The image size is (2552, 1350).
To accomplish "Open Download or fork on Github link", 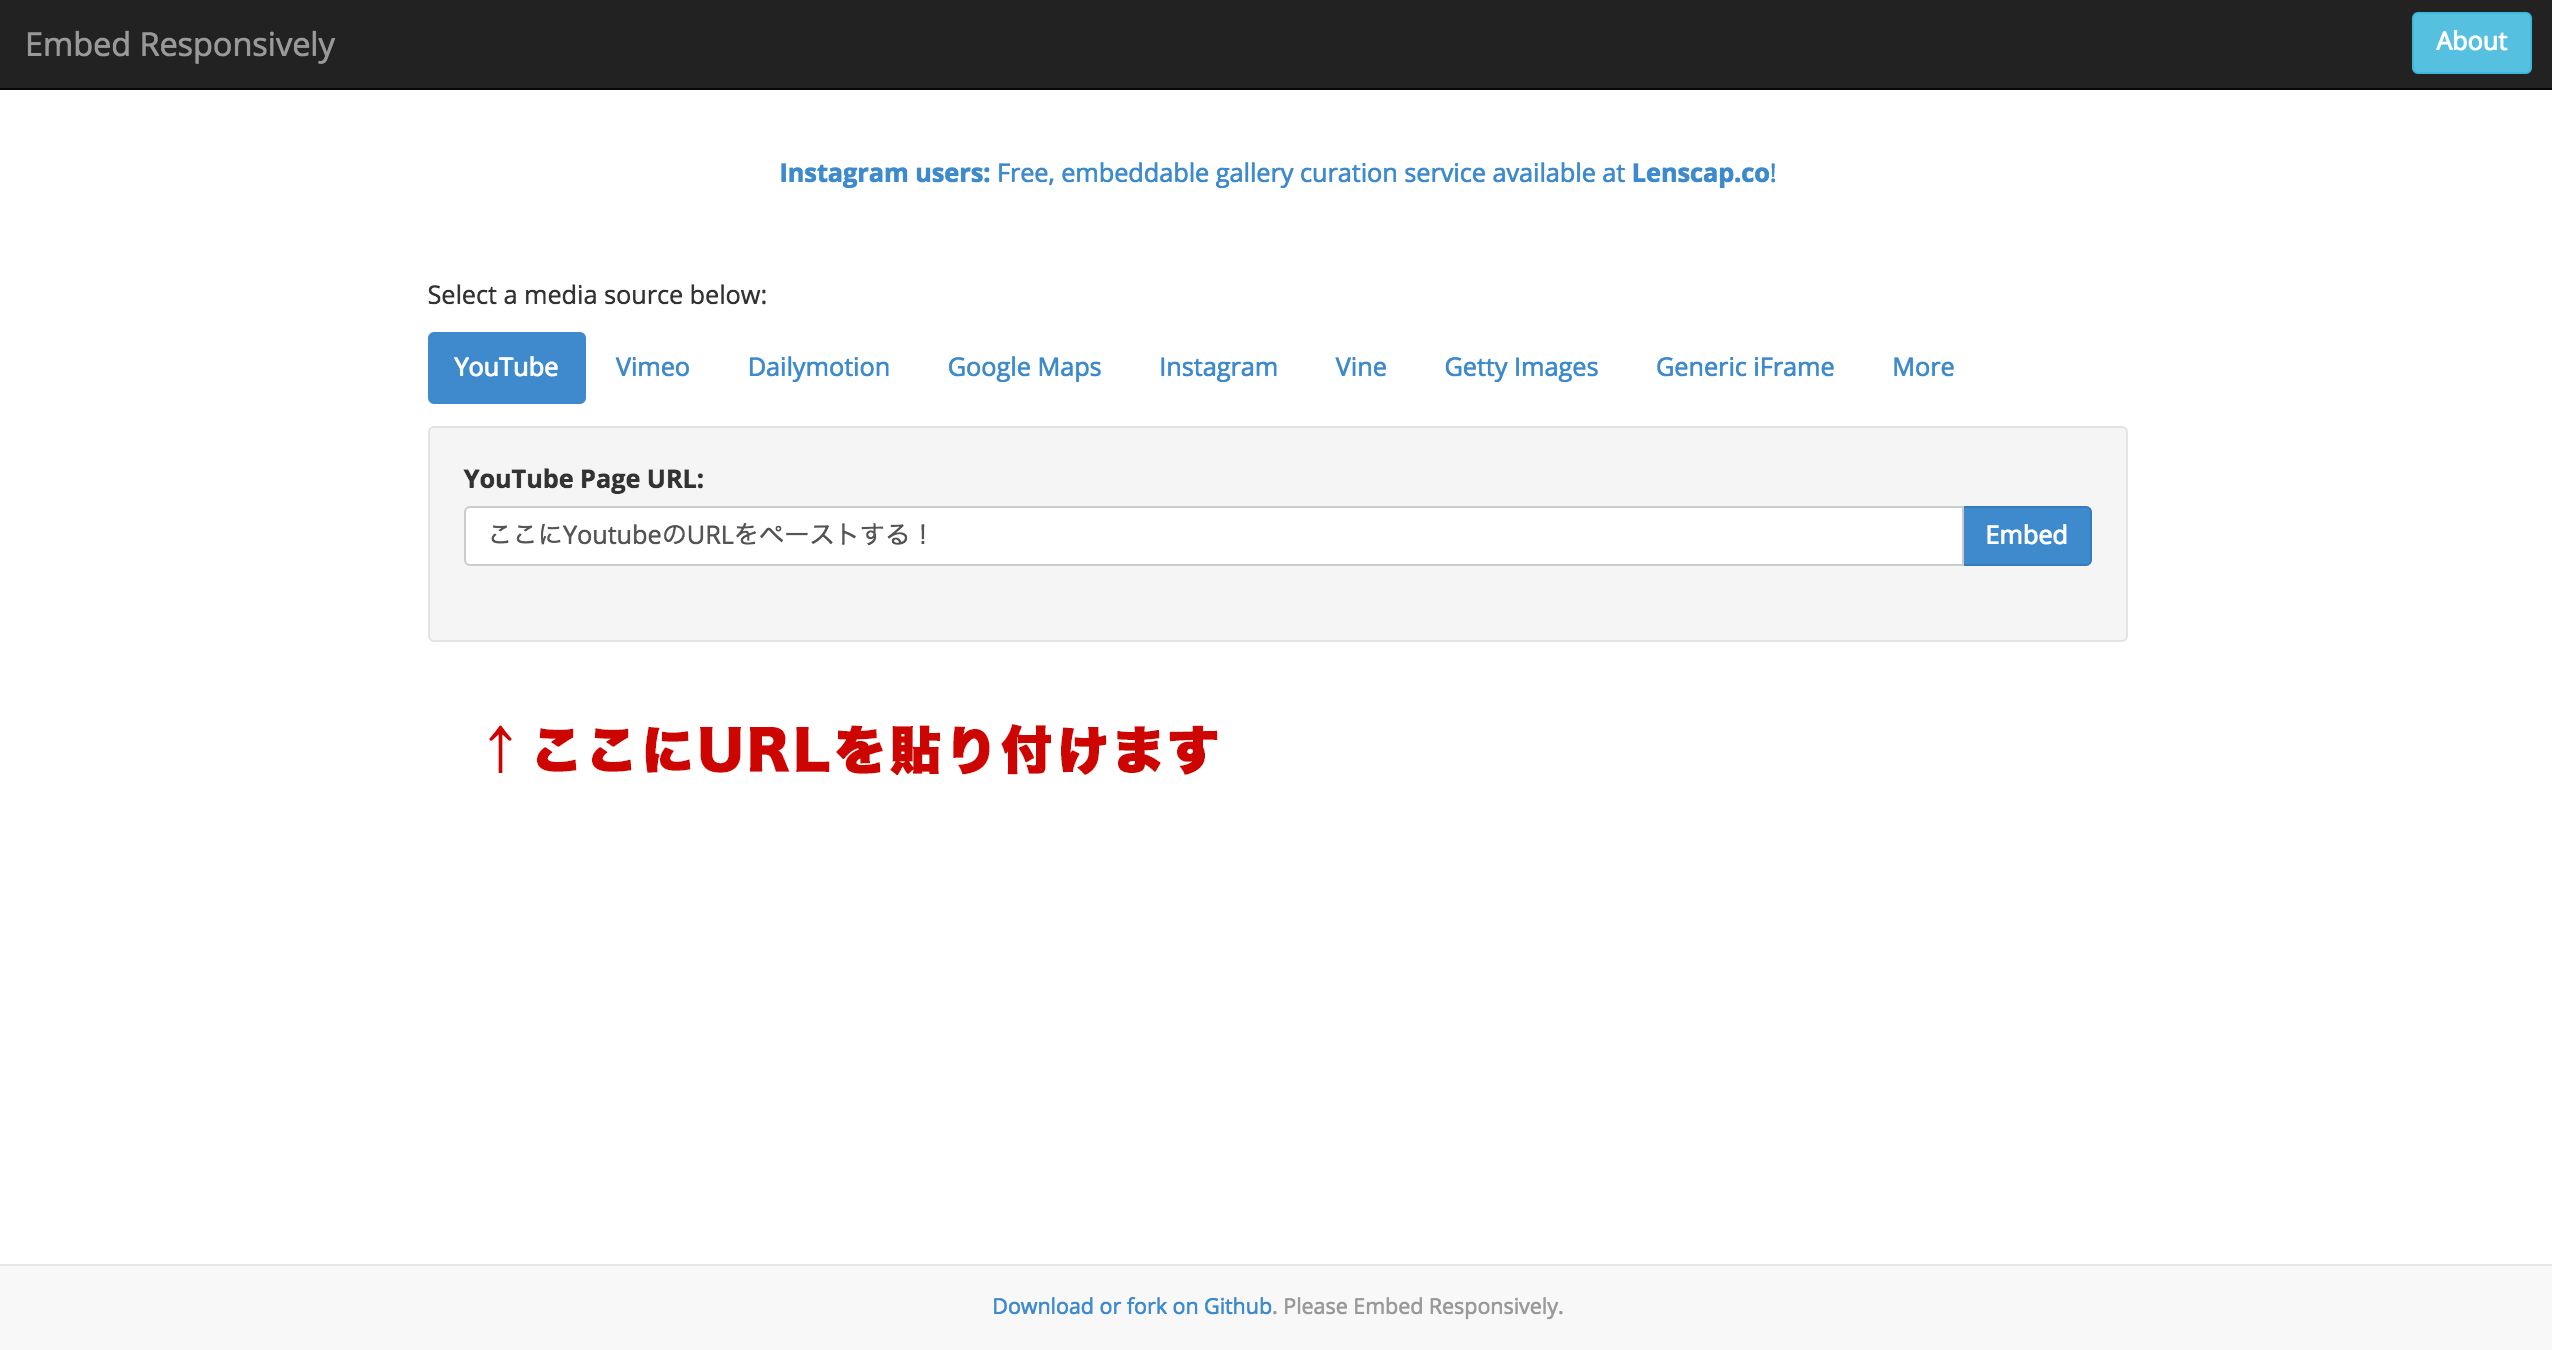I will point(1134,1306).
